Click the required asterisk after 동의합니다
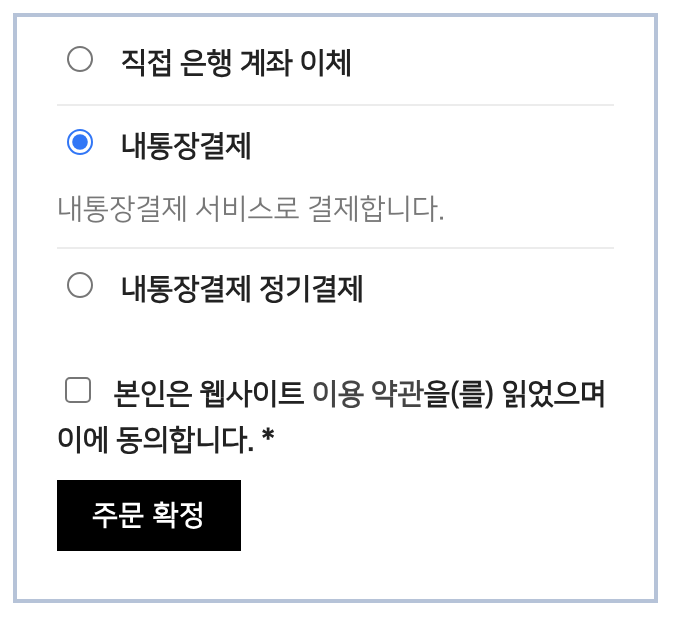The height and width of the screenshot is (618, 674). point(268,435)
